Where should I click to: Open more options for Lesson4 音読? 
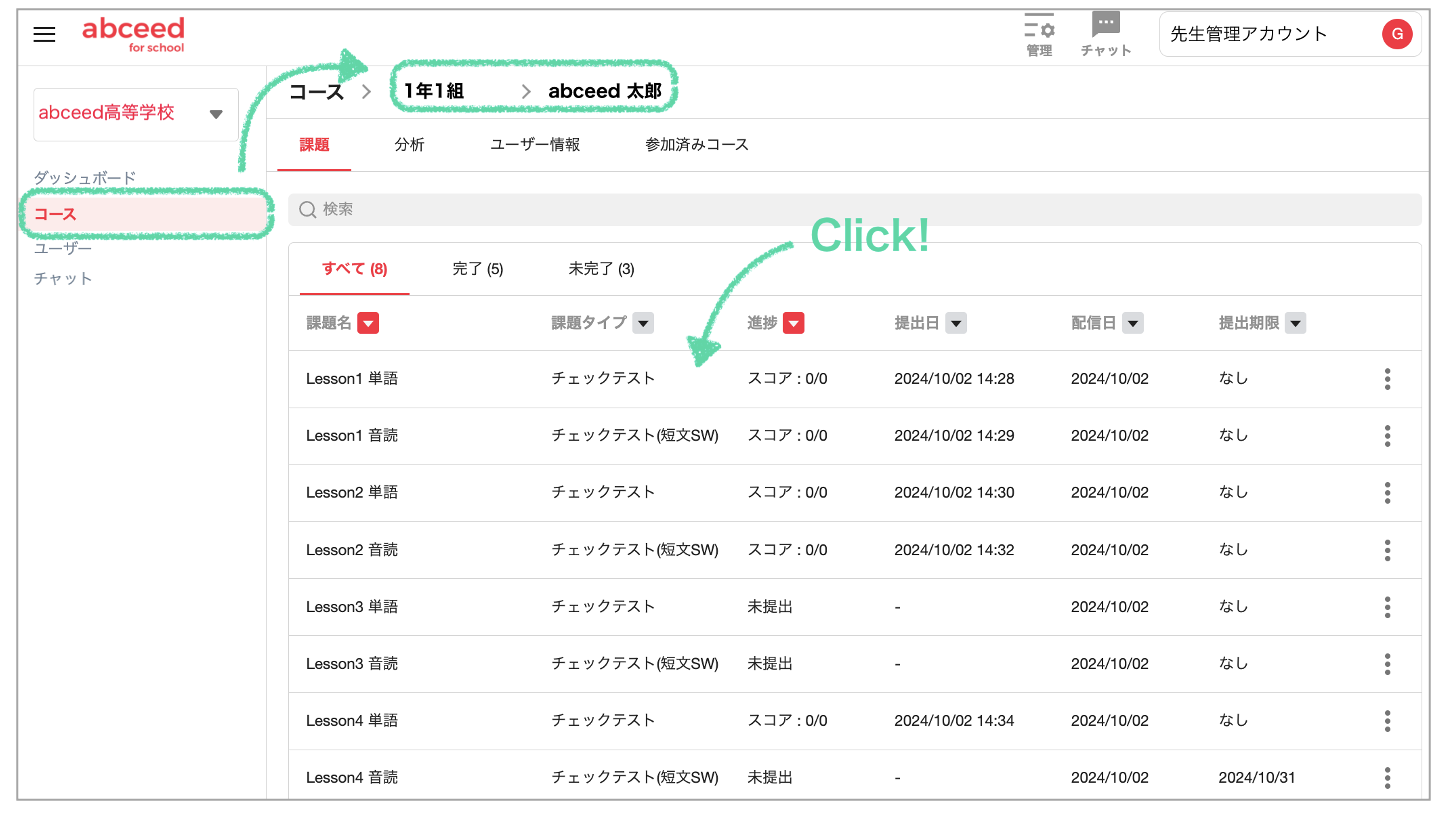1387,778
